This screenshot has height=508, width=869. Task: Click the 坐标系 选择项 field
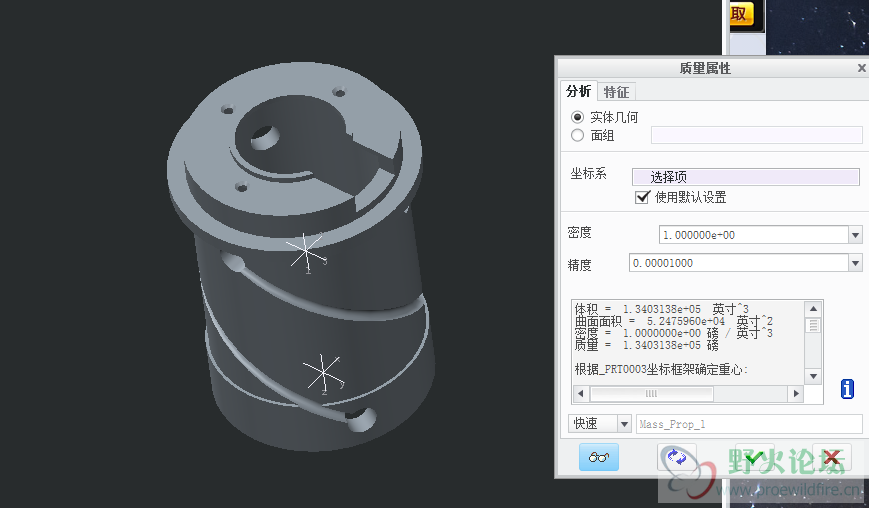745,177
